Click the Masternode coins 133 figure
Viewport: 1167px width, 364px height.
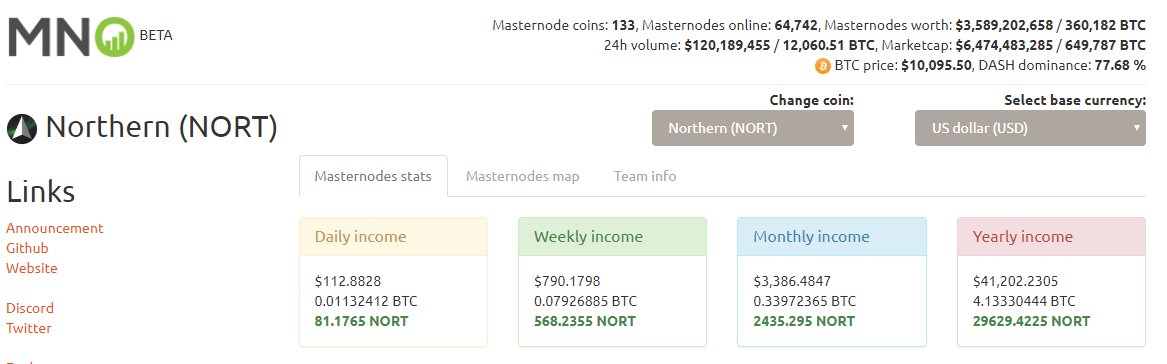pos(624,25)
